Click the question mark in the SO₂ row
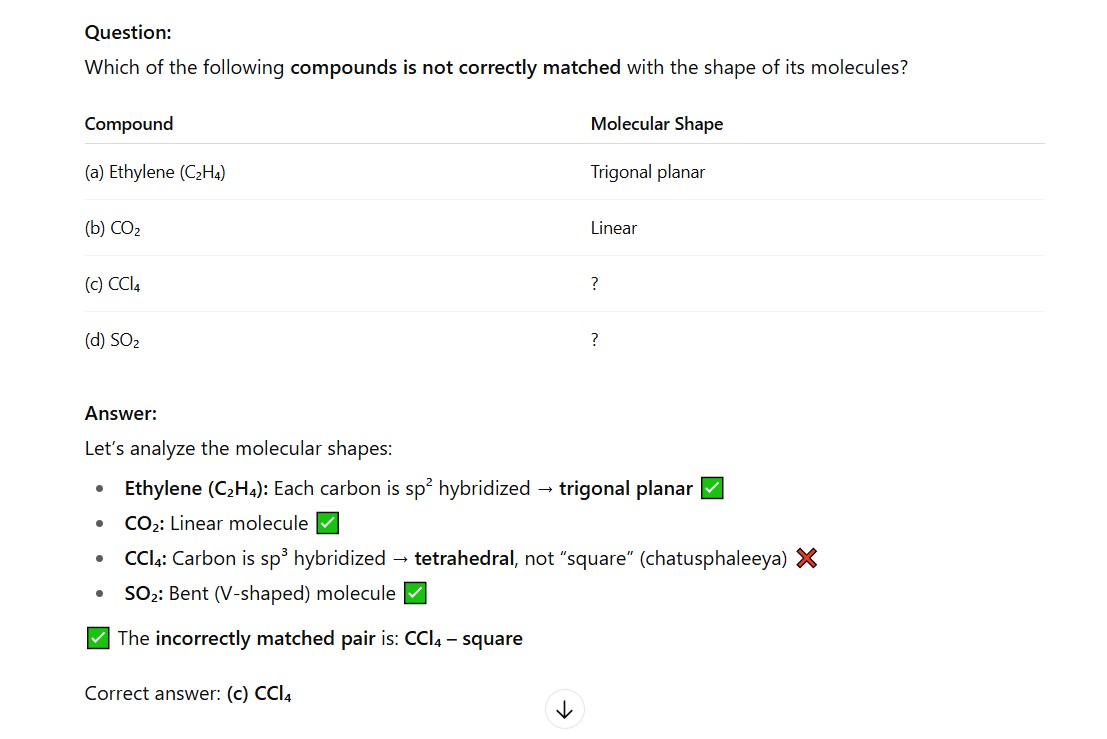Screen dimensions: 1107x739 pyautogui.click(x=595, y=340)
